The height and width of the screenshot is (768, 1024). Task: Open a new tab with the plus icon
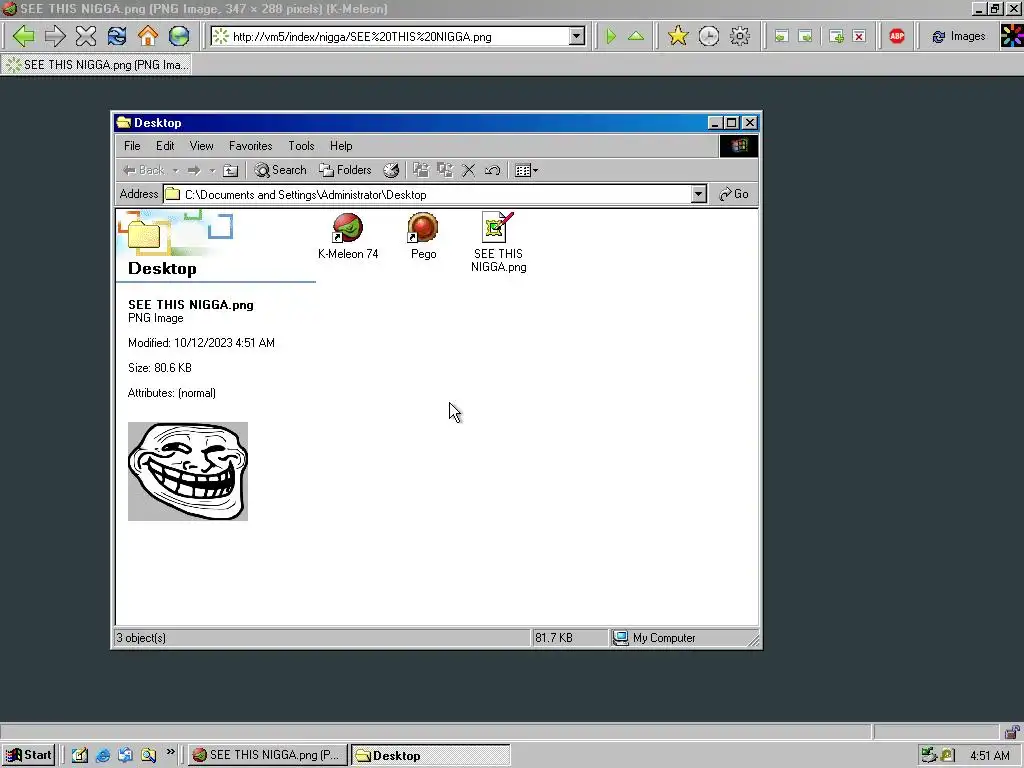click(x=836, y=37)
